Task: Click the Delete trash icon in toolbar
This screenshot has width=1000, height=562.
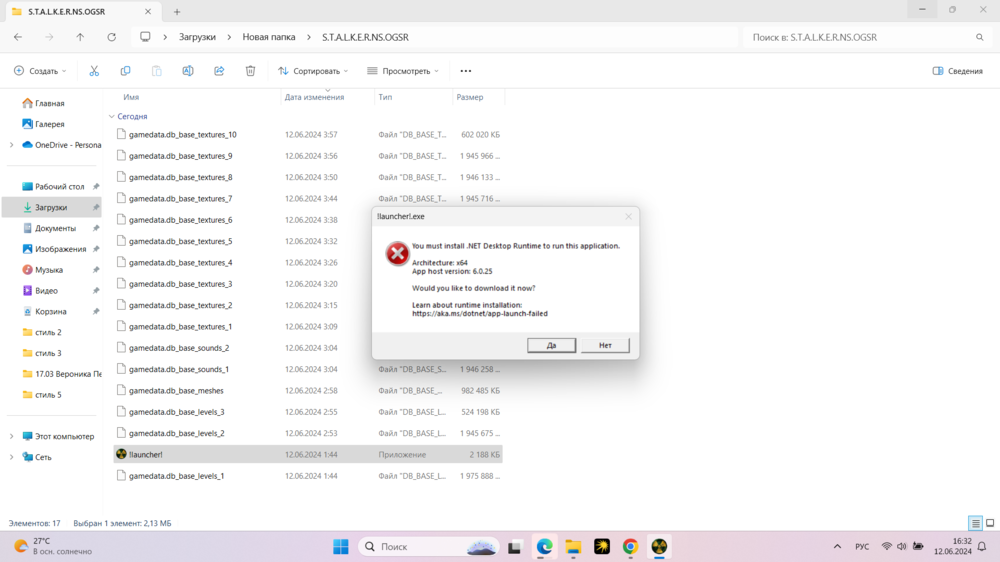Action: 250,71
